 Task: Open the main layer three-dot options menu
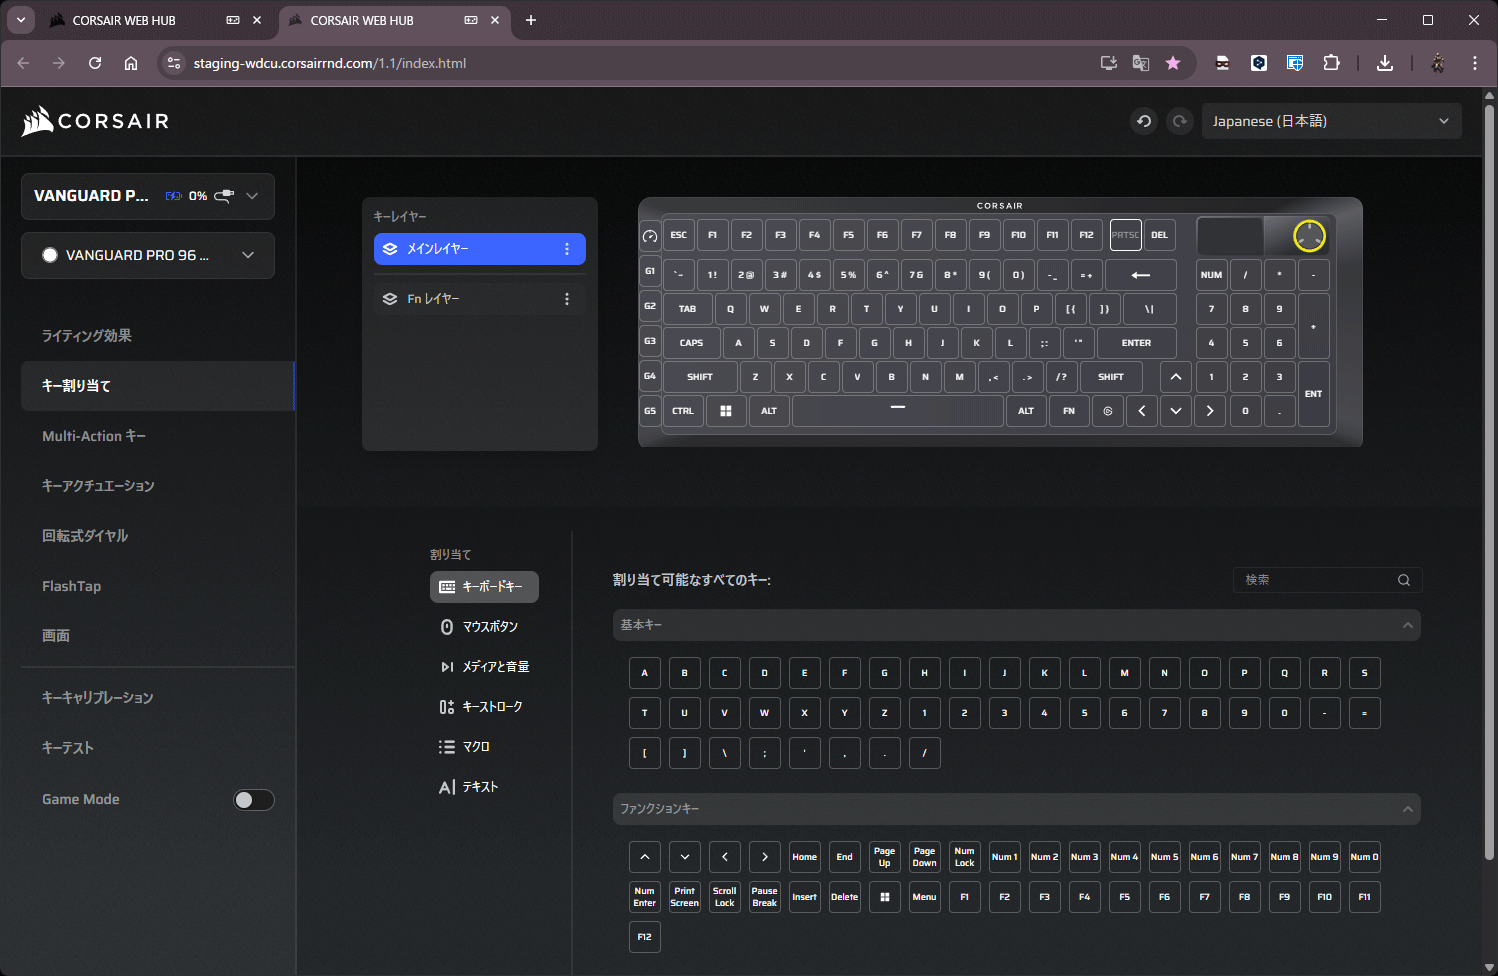tap(567, 249)
